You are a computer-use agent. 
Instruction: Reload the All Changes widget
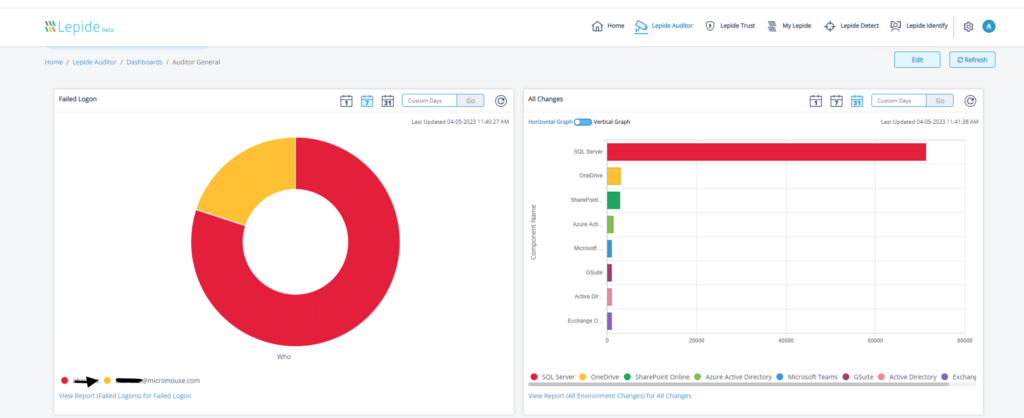pos(970,101)
